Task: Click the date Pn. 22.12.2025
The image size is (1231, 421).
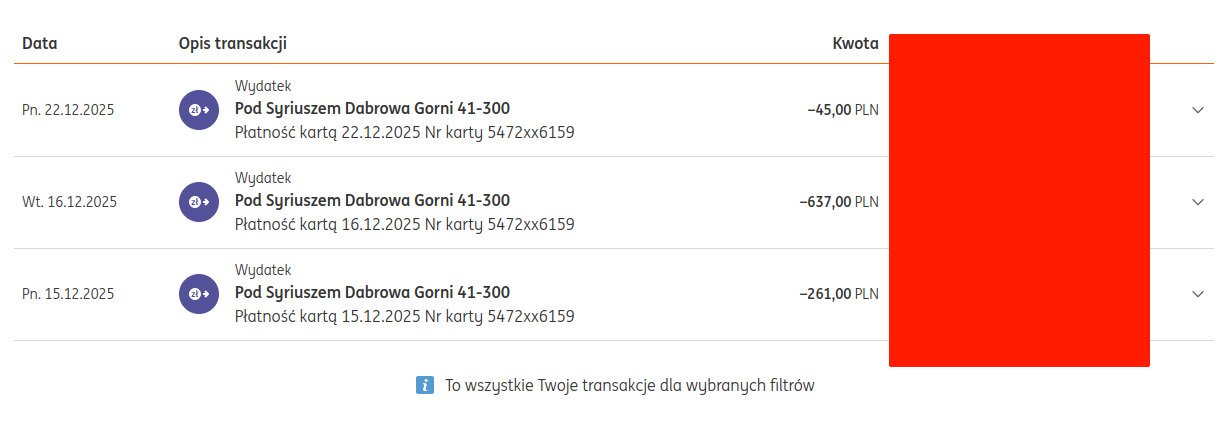Action: [x=68, y=110]
